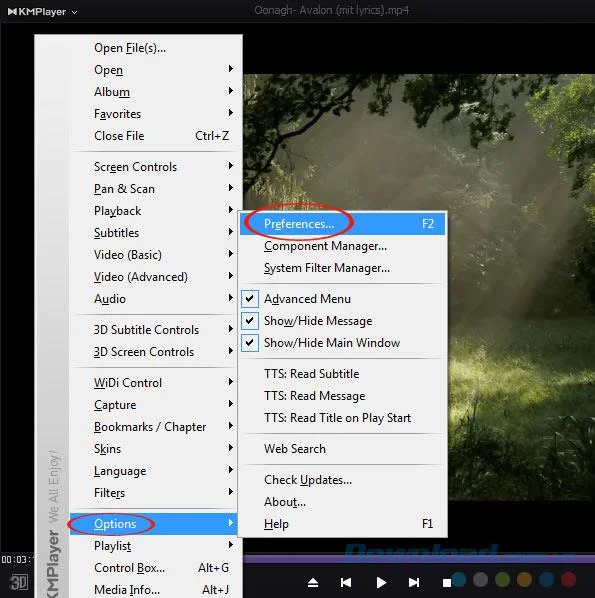Image resolution: width=595 pixels, height=598 pixels.
Task: Open Help from the submenu
Action: (x=343, y=524)
